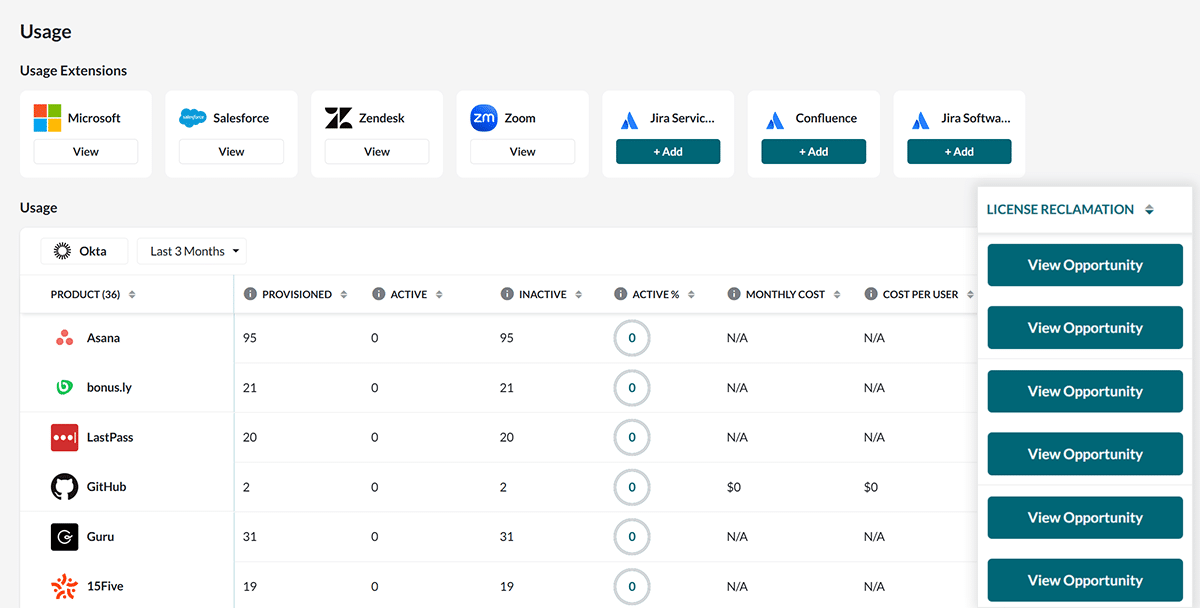Click the 15Five logo icon
Image resolution: width=1200 pixels, height=608 pixels.
64,586
